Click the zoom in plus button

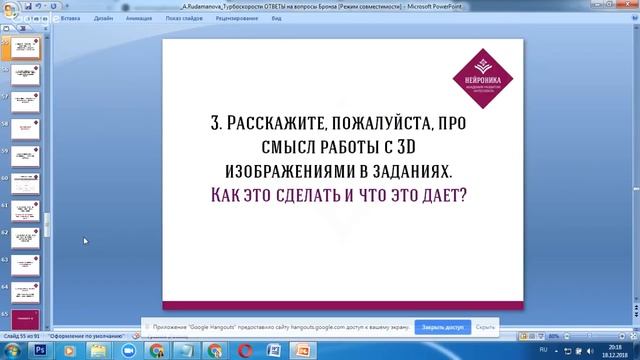[622, 336]
